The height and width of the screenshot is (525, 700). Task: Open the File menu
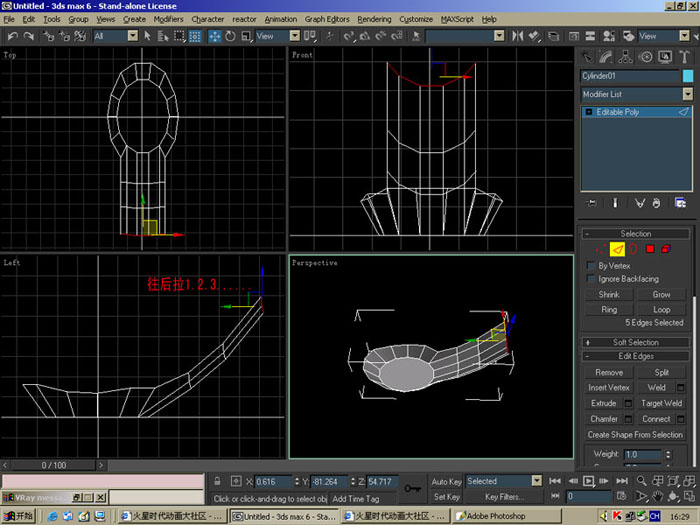click(x=9, y=19)
